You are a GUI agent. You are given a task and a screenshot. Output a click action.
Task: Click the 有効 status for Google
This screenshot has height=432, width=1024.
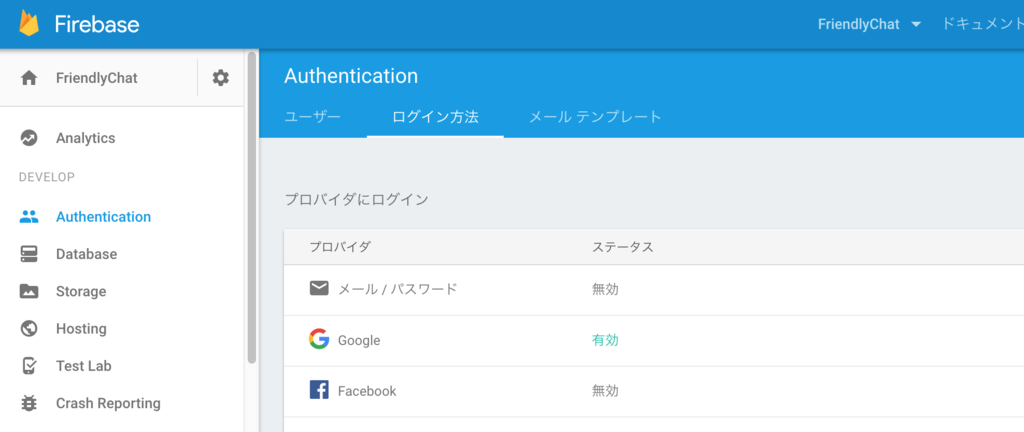[x=605, y=340]
